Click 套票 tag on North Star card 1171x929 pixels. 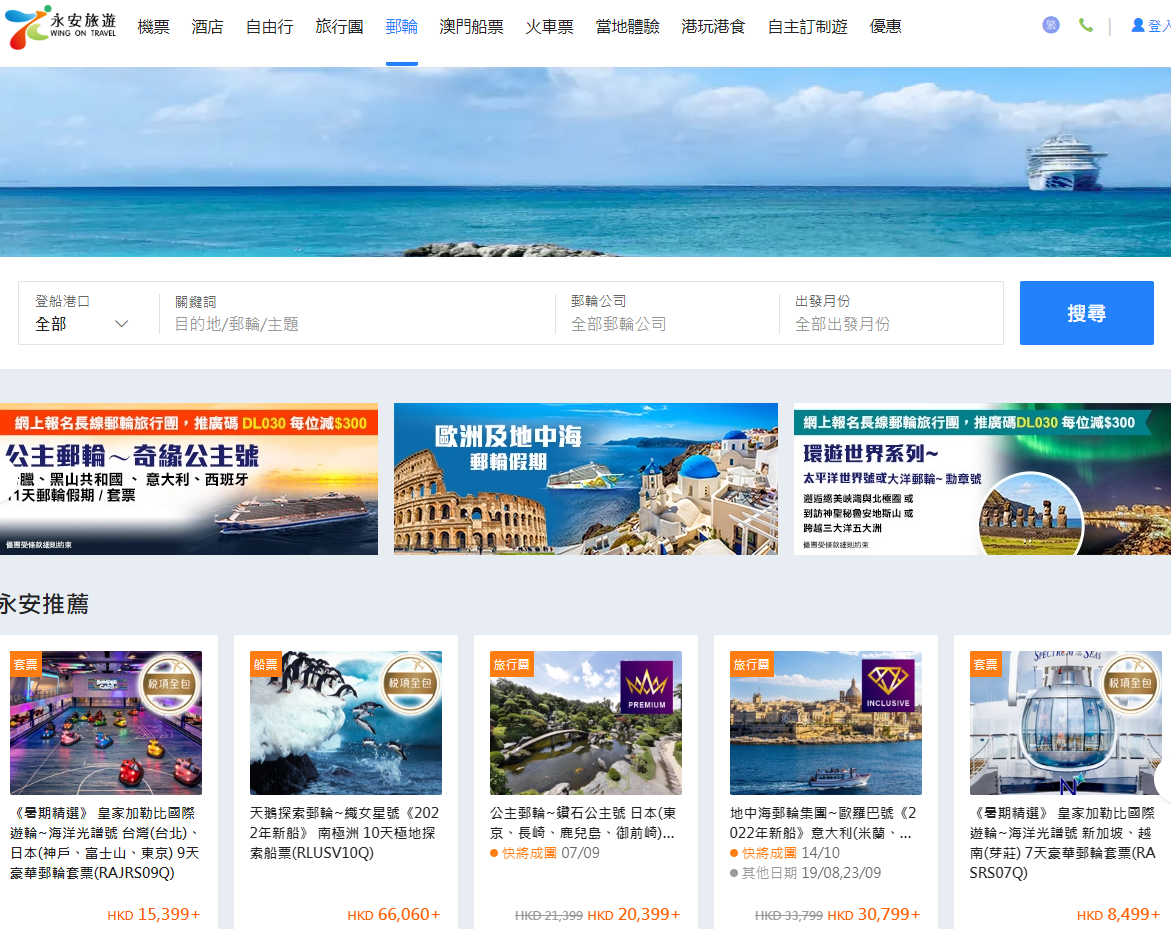pyautogui.click(x=986, y=664)
